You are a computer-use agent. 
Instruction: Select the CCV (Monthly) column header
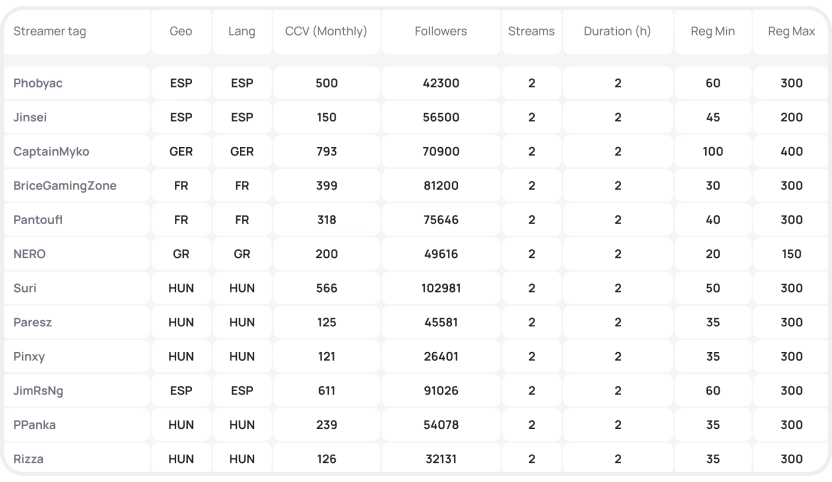pyautogui.click(x=326, y=31)
